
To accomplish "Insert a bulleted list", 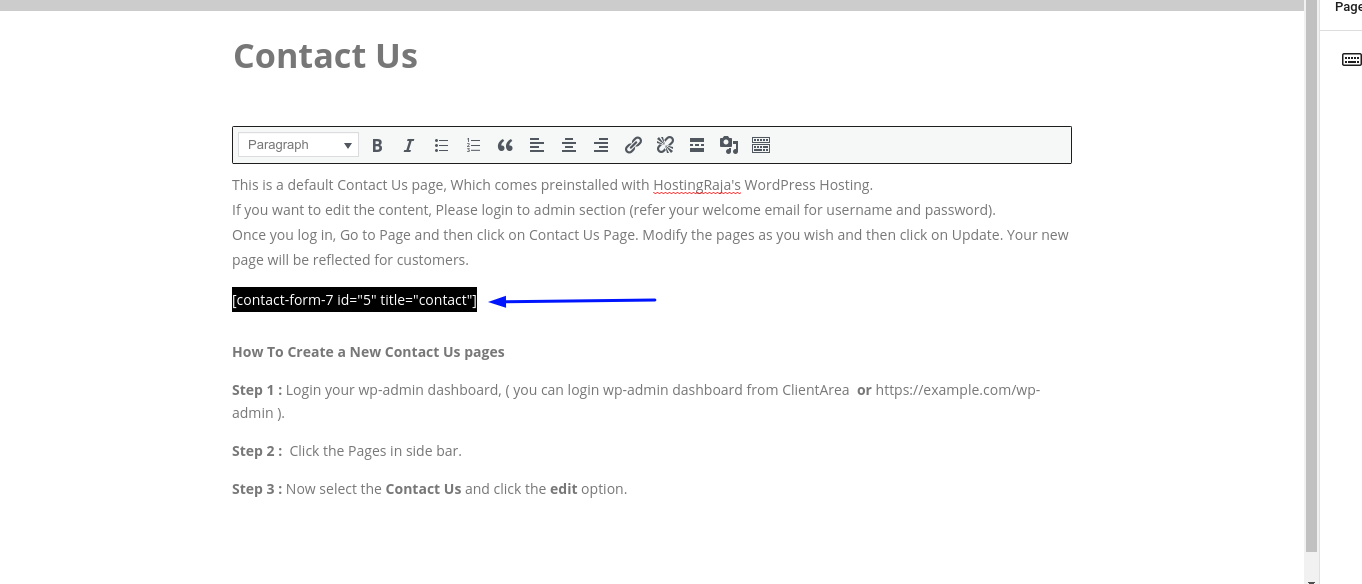I will coord(441,146).
